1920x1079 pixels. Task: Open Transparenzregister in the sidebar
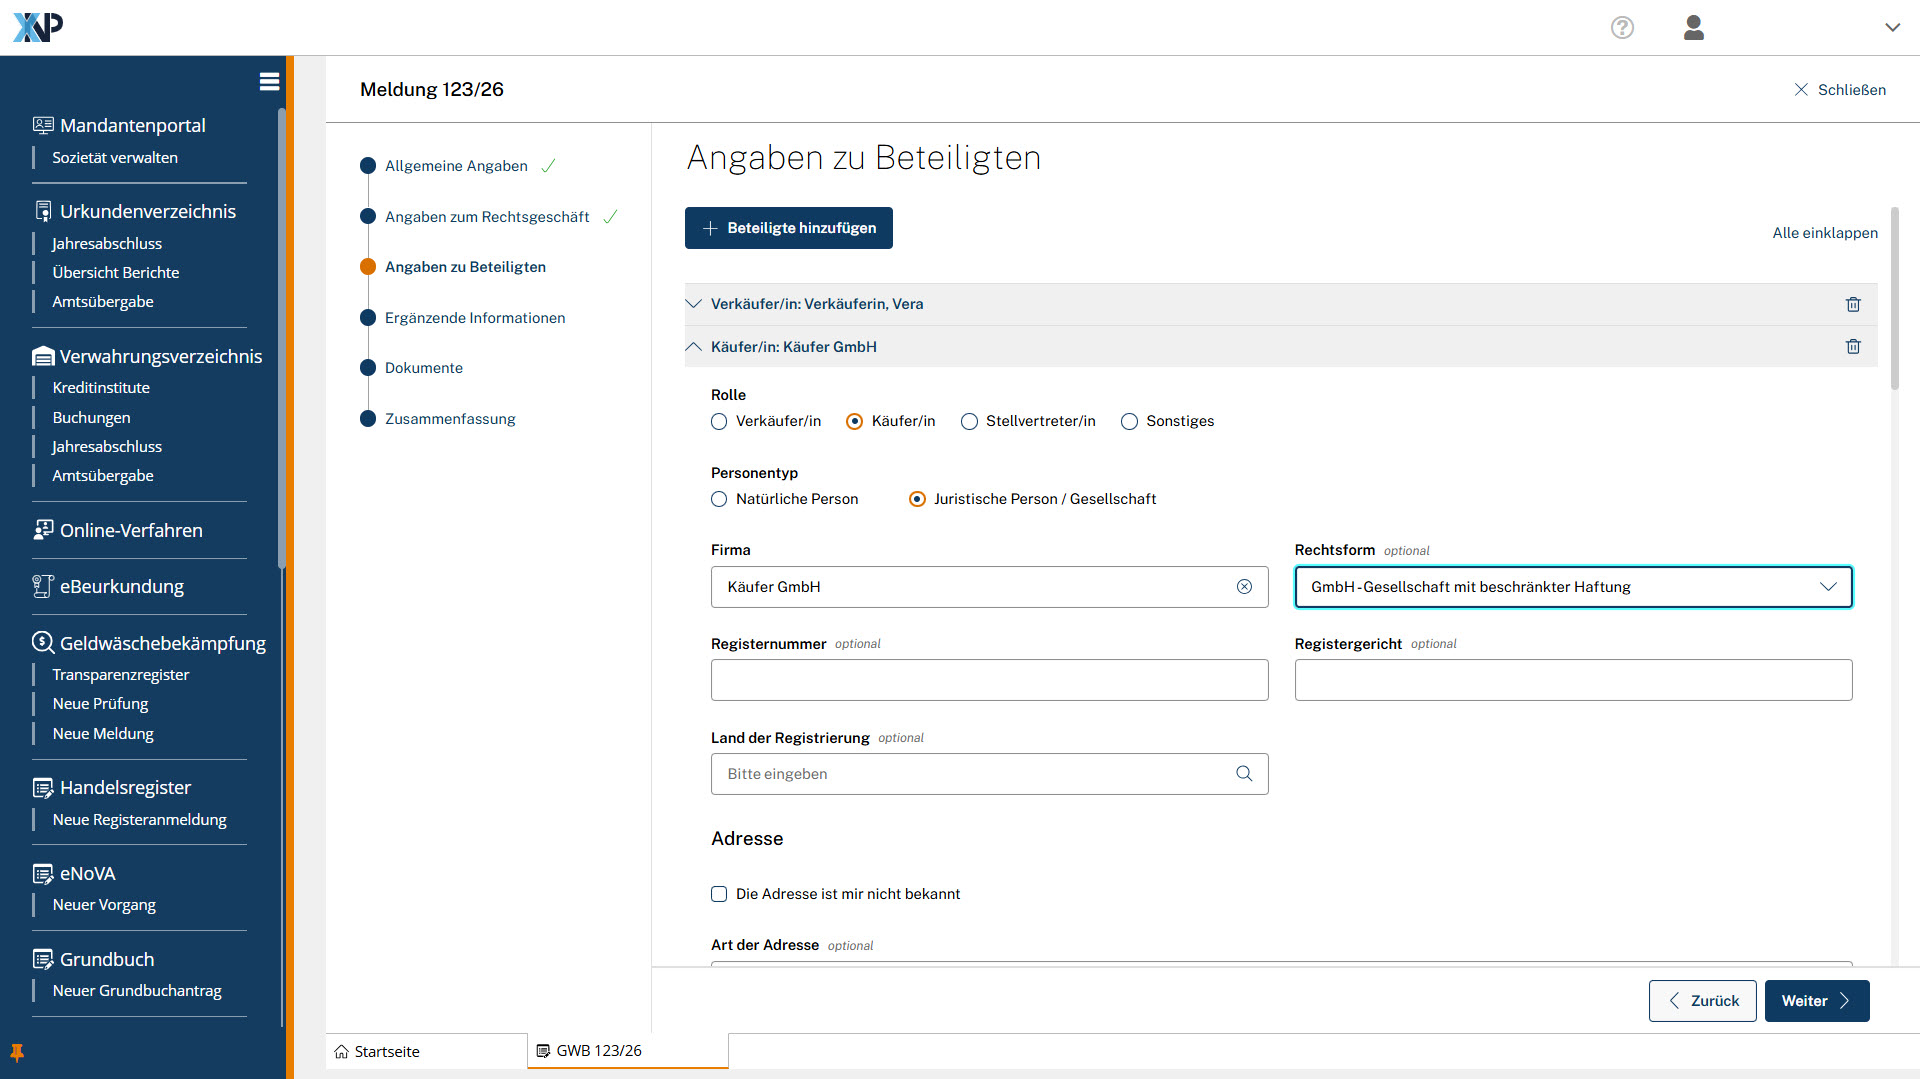click(121, 675)
